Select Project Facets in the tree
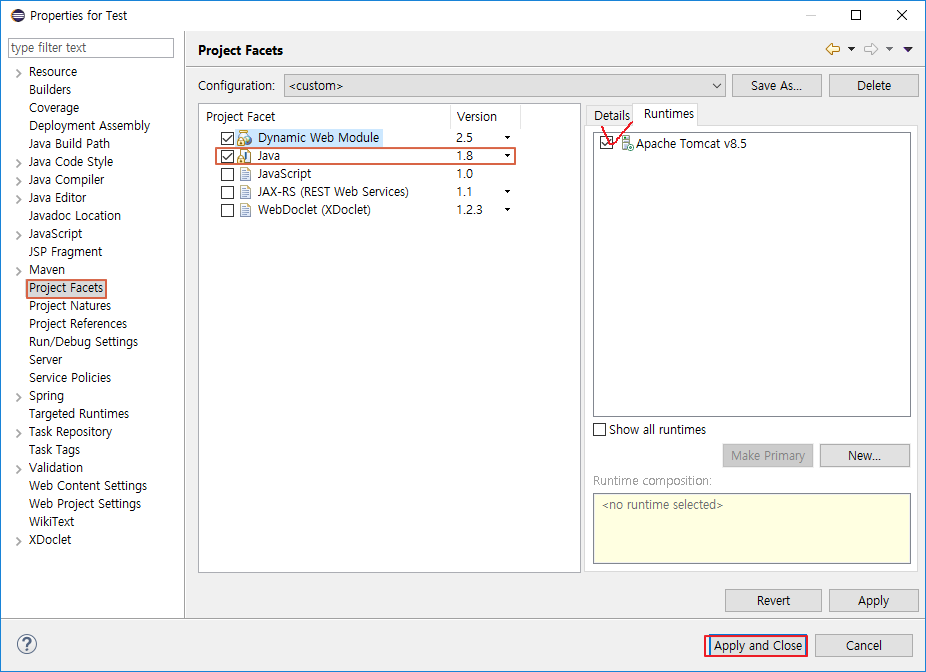This screenshot has height=672, width=926. (66, 288)
